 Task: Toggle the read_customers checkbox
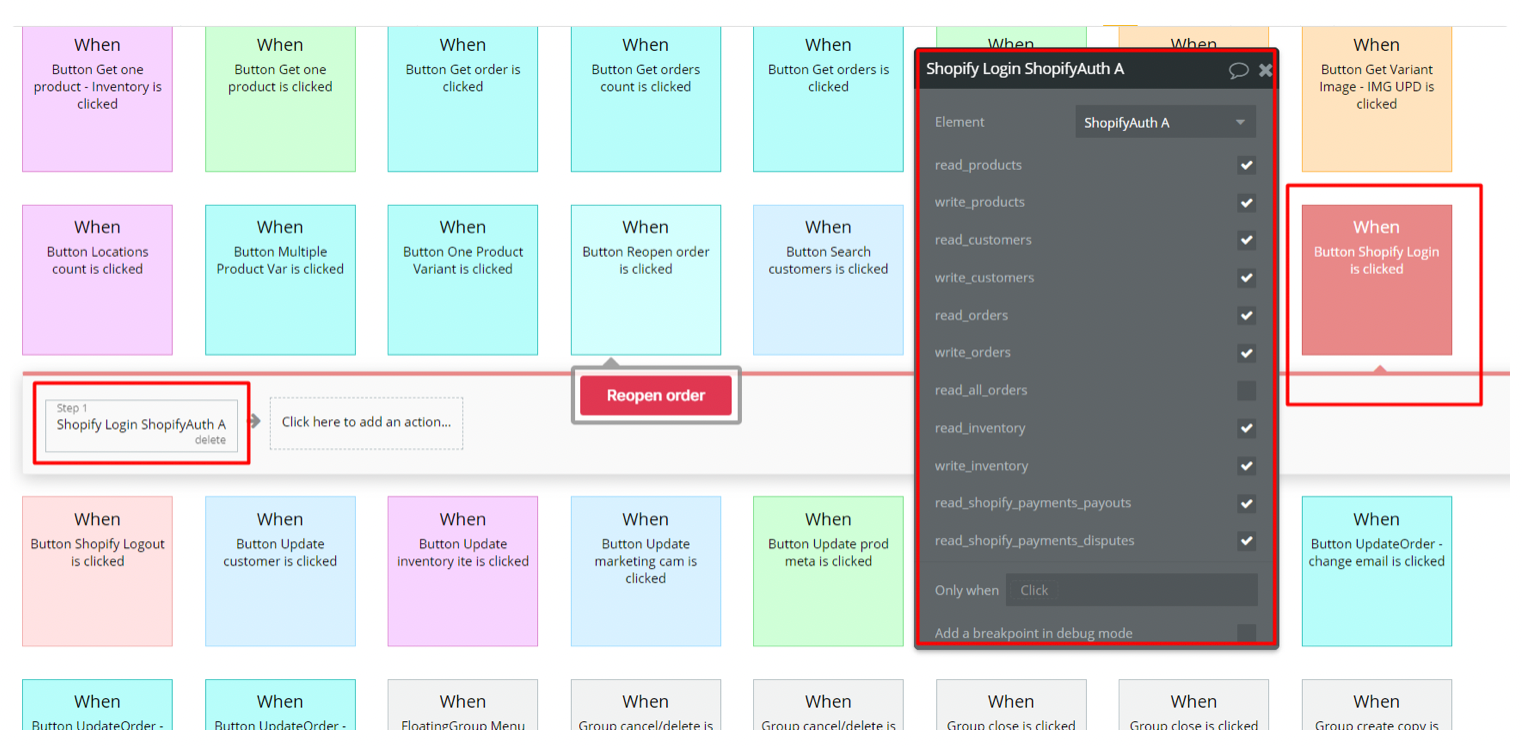(1246, 240)
